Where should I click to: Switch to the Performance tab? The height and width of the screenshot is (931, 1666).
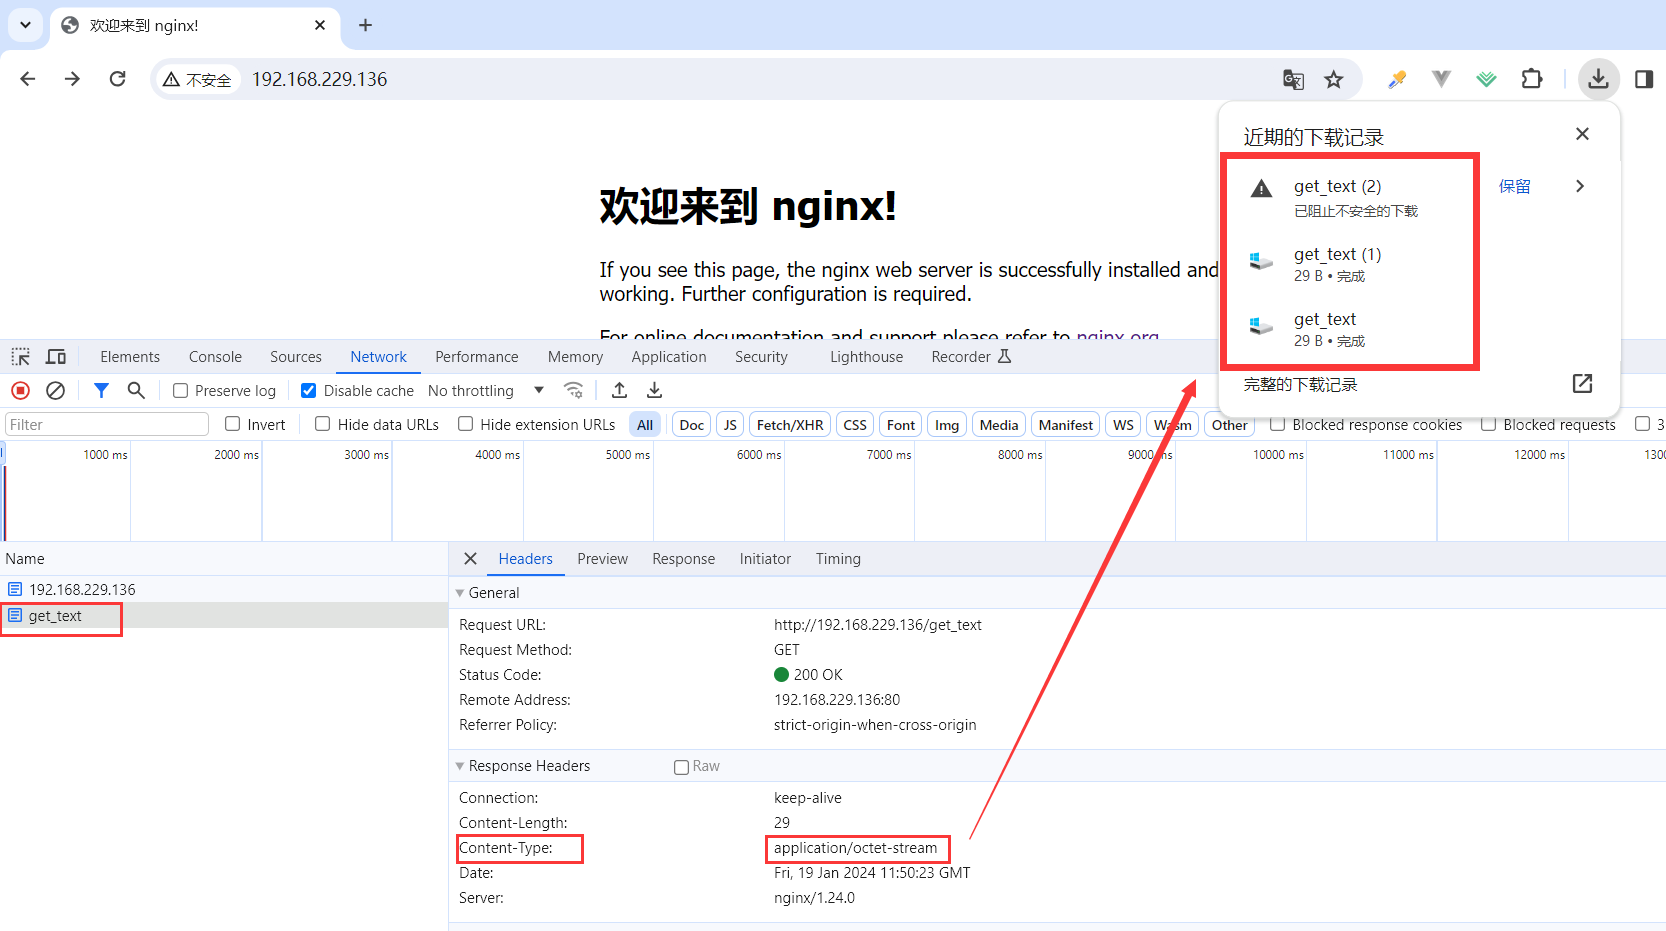click(x=477, y=357)
